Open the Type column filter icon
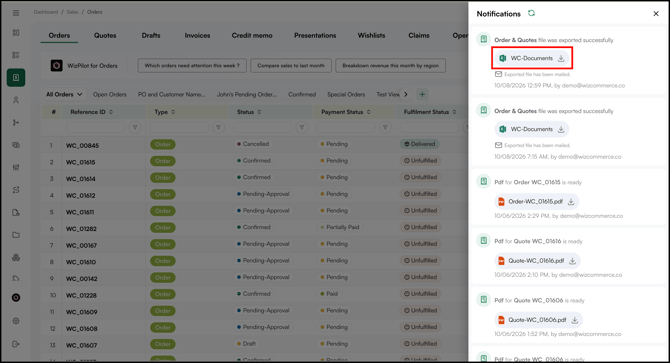Image resolution: width=670 pixels, height=363 pixels. click(x=218, y=127)
